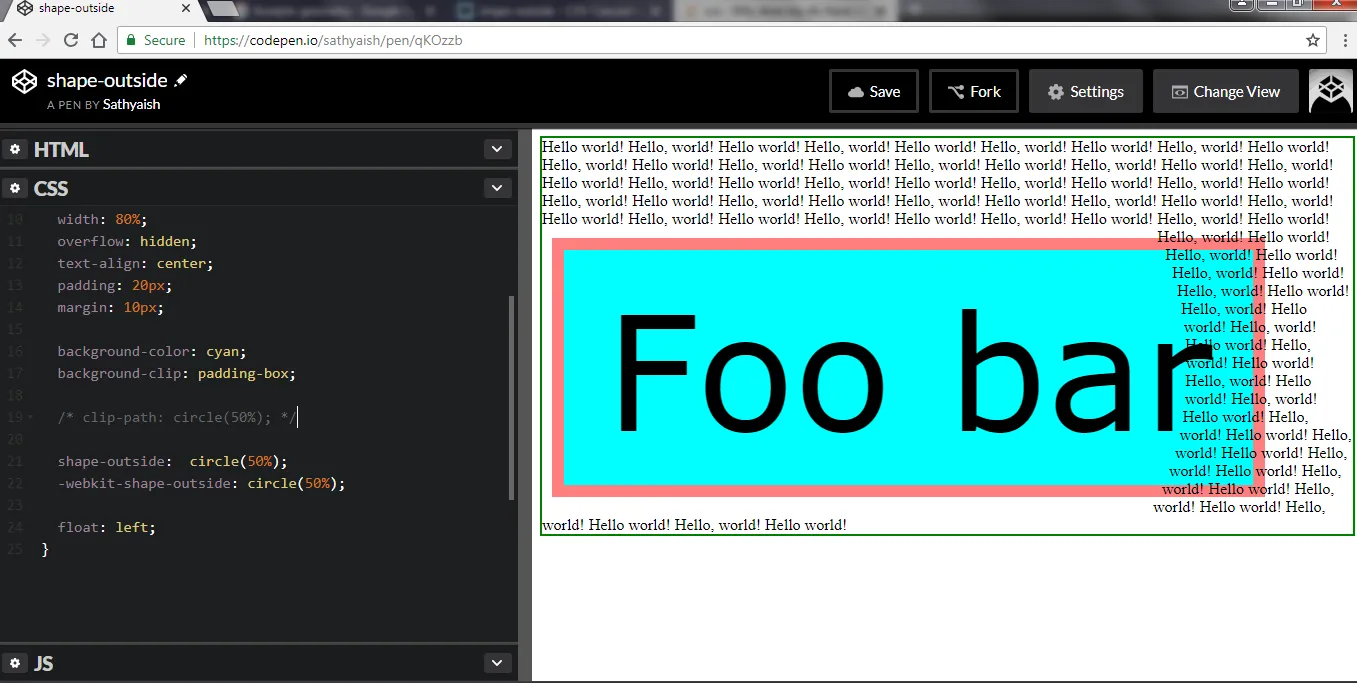Click the CSS panel title

click(51, 188)
